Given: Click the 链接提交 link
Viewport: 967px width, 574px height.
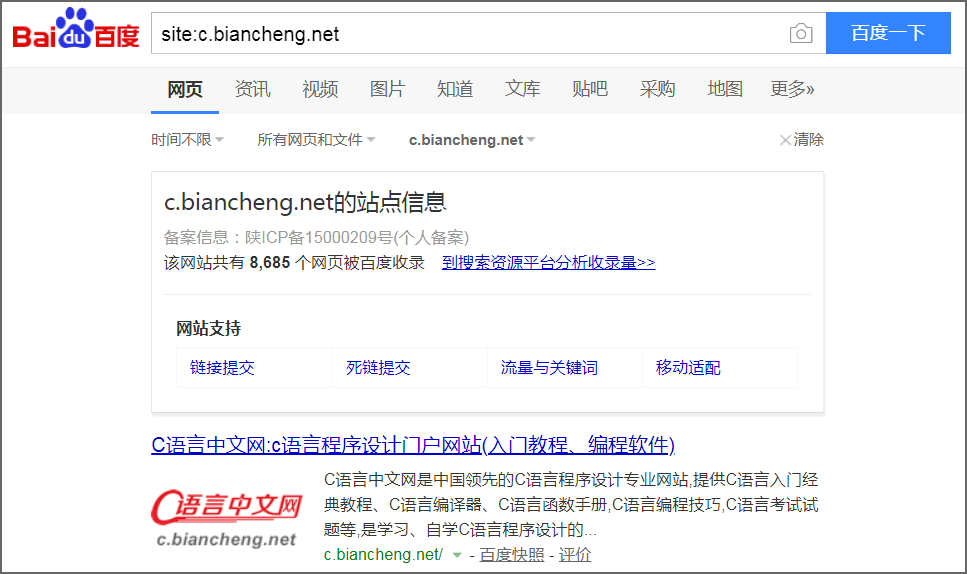Looking at the screenshot, I should point(222,368).
